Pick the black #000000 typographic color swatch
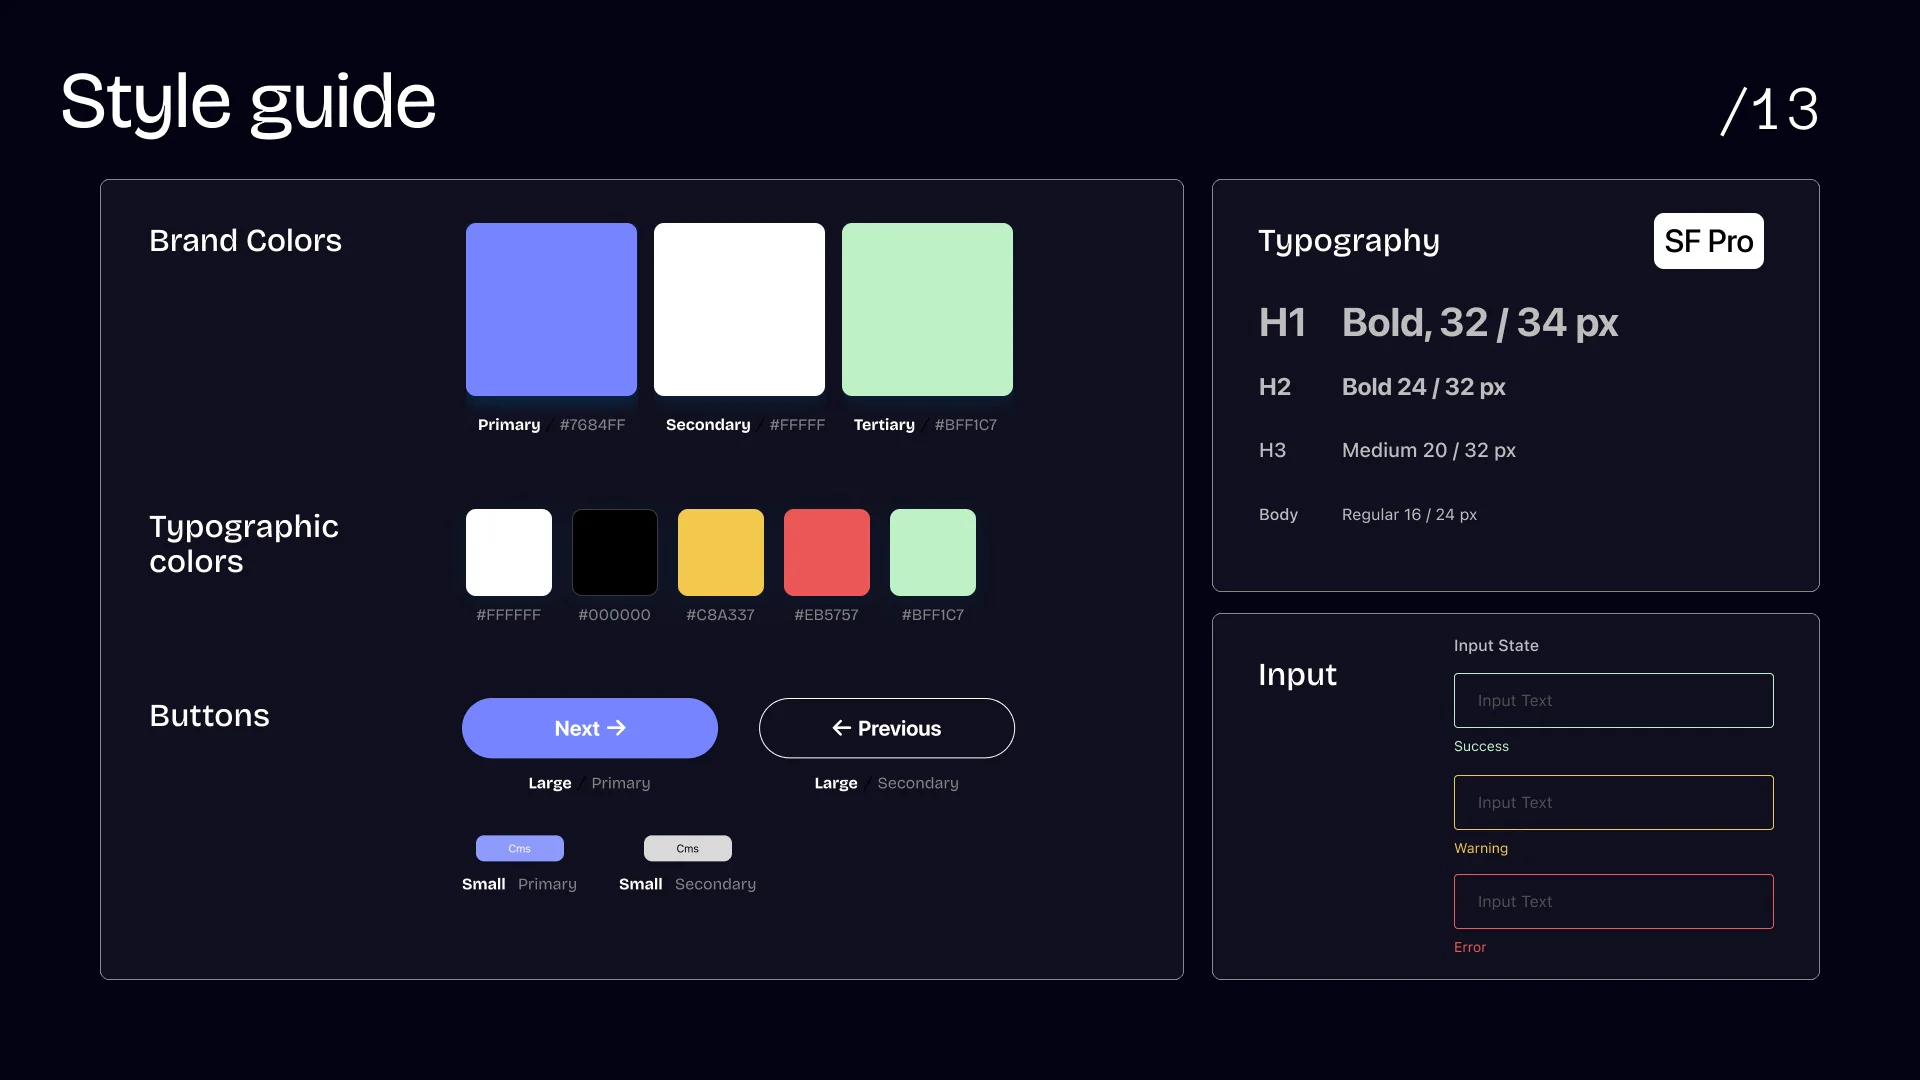Viewport: 1920px width, 1080px height. click(x=615, y=552)
